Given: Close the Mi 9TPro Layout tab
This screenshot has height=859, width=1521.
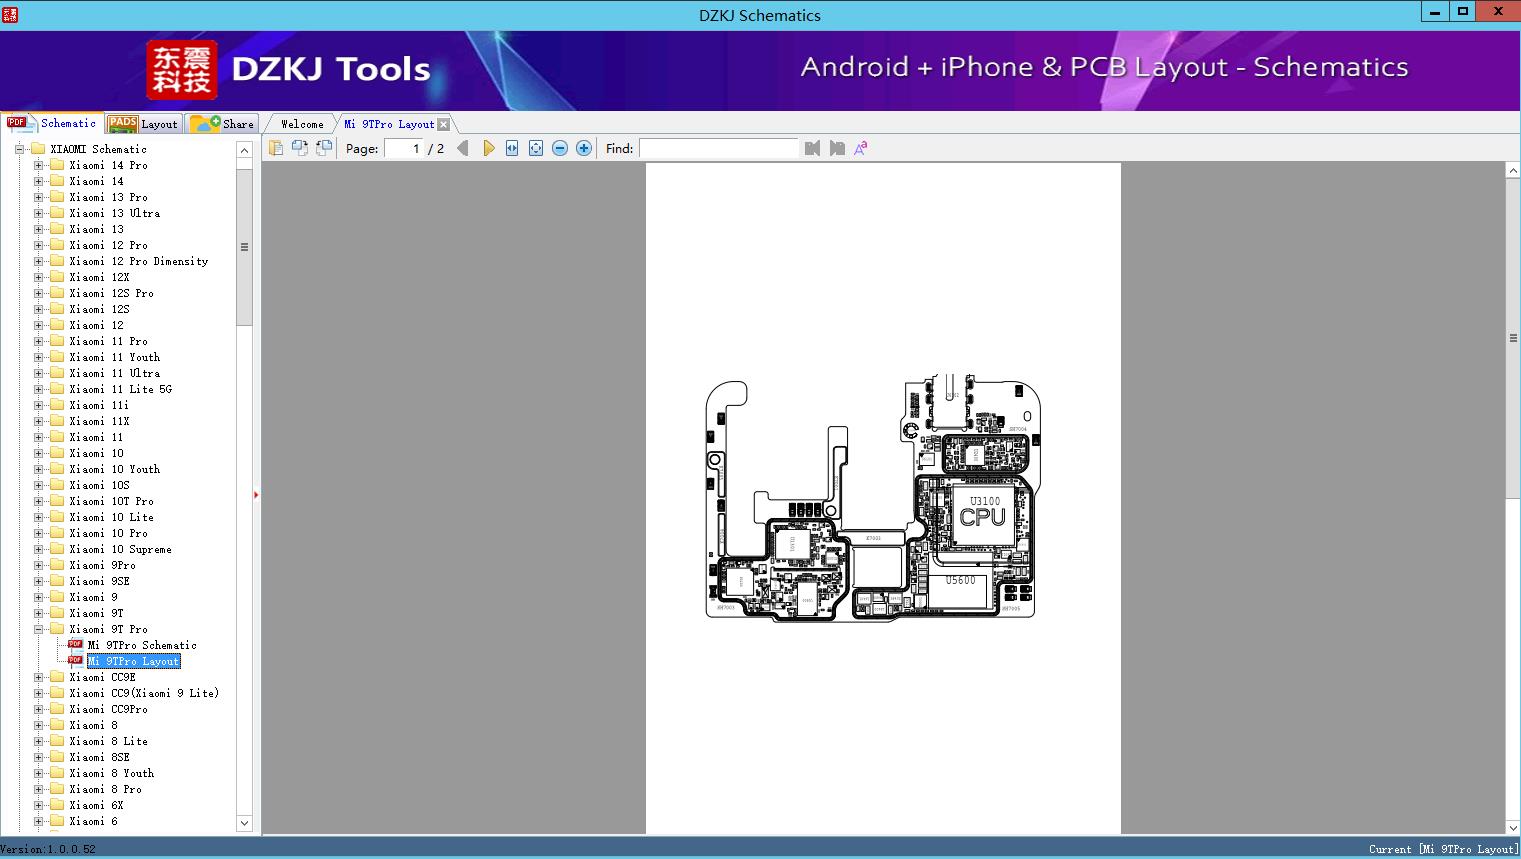Looking at the screenshot, I should pyautogui.click(x=444, y=124).
